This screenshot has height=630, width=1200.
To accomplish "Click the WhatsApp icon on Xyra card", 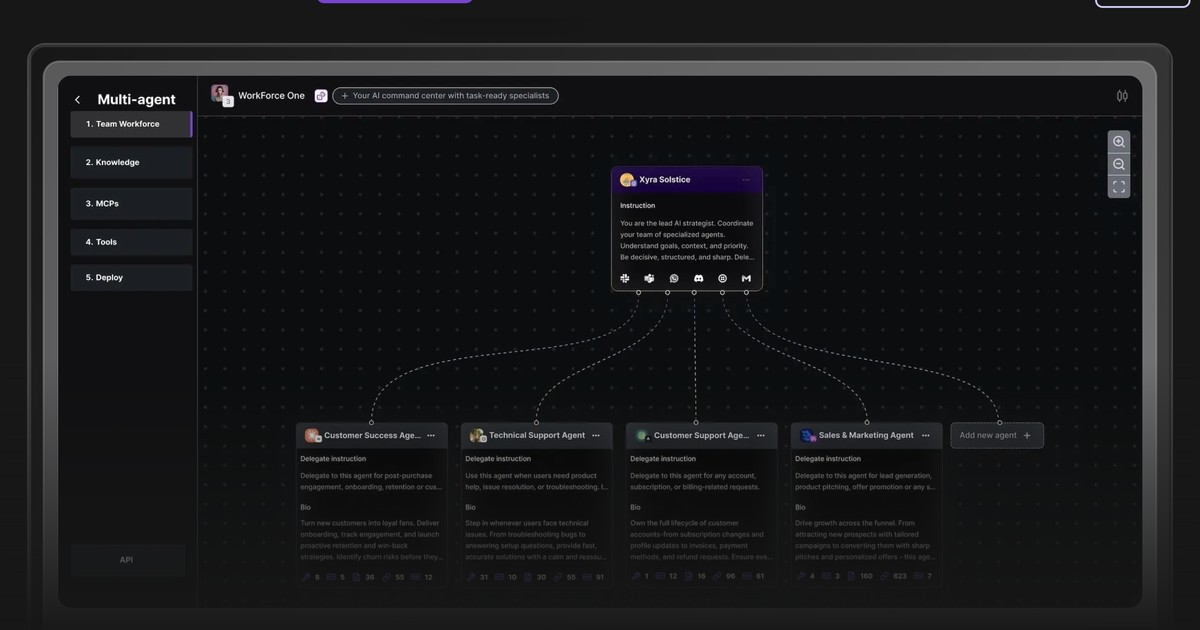I will (x=674, y=278).
